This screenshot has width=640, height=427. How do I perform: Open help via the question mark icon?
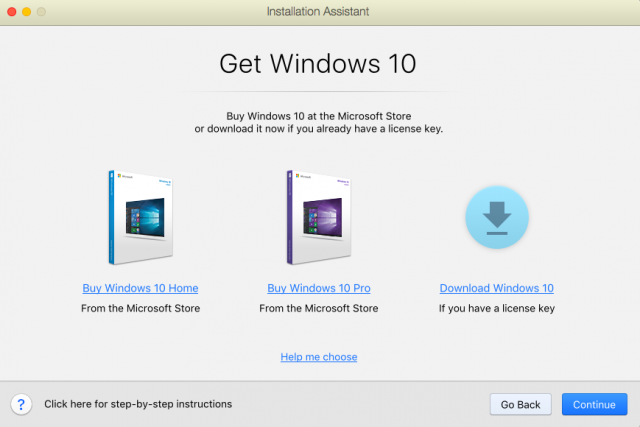(21, 404)
